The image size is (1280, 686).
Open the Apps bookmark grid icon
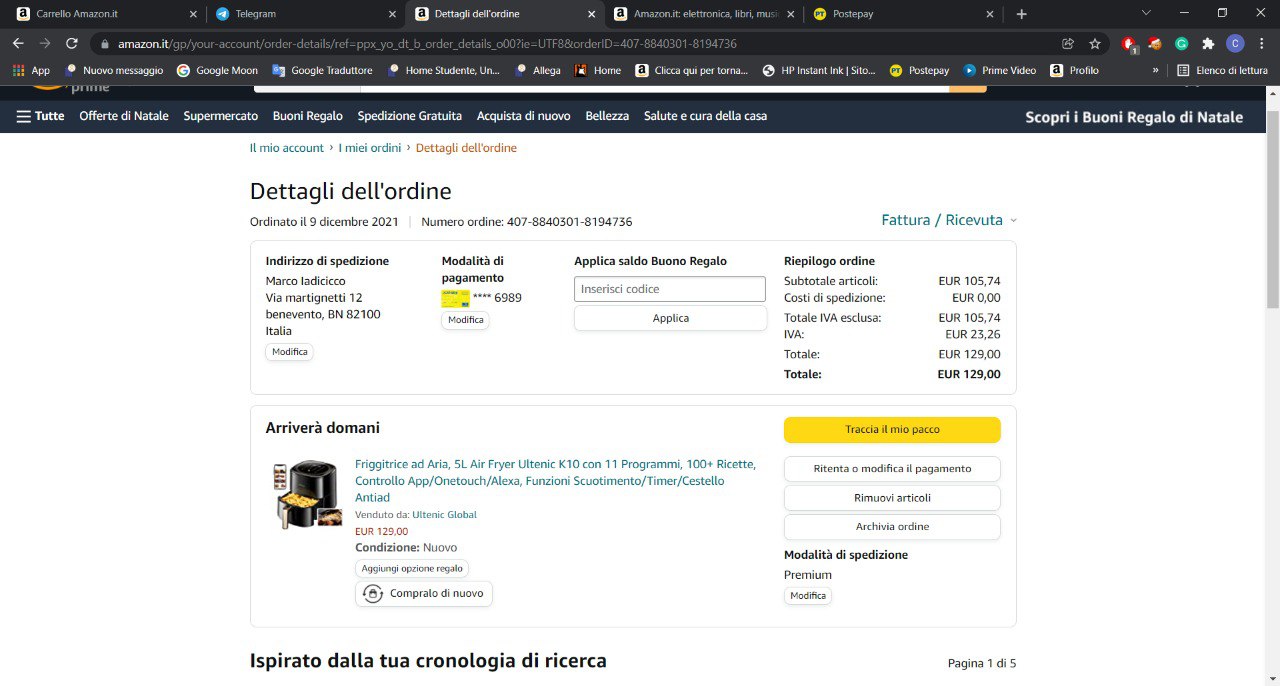[x=18, y=71]
